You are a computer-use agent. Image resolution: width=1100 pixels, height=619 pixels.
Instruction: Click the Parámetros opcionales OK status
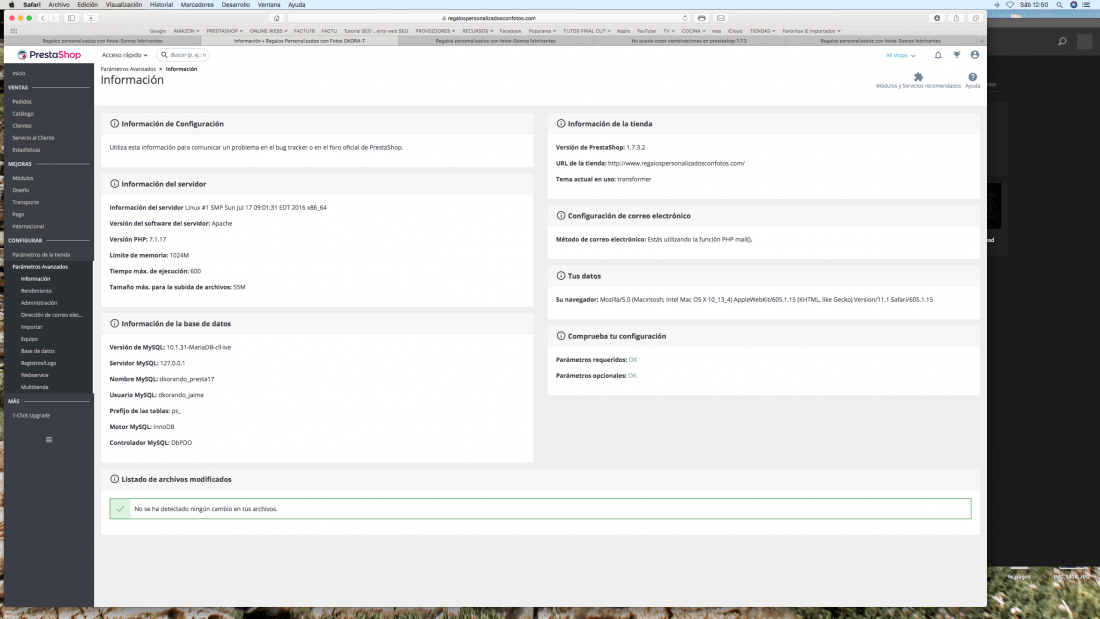(x=632, y=376)
